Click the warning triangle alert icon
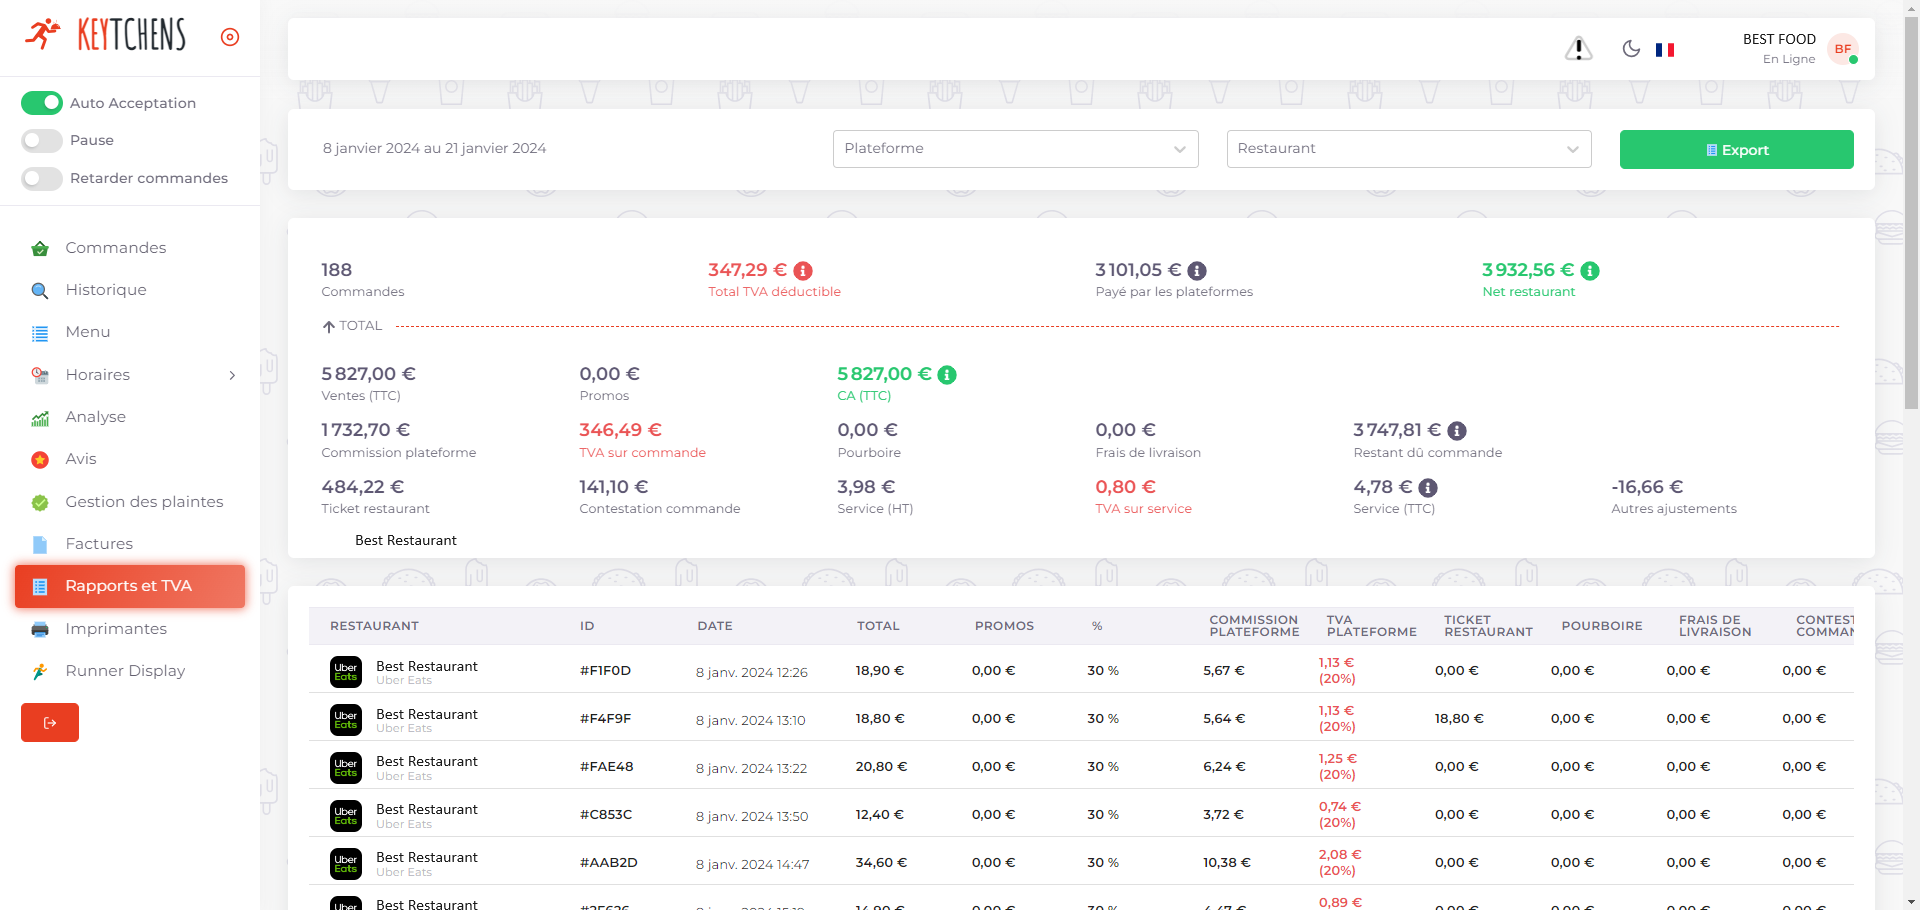The image size is (1920, 910). point(1578,48)
